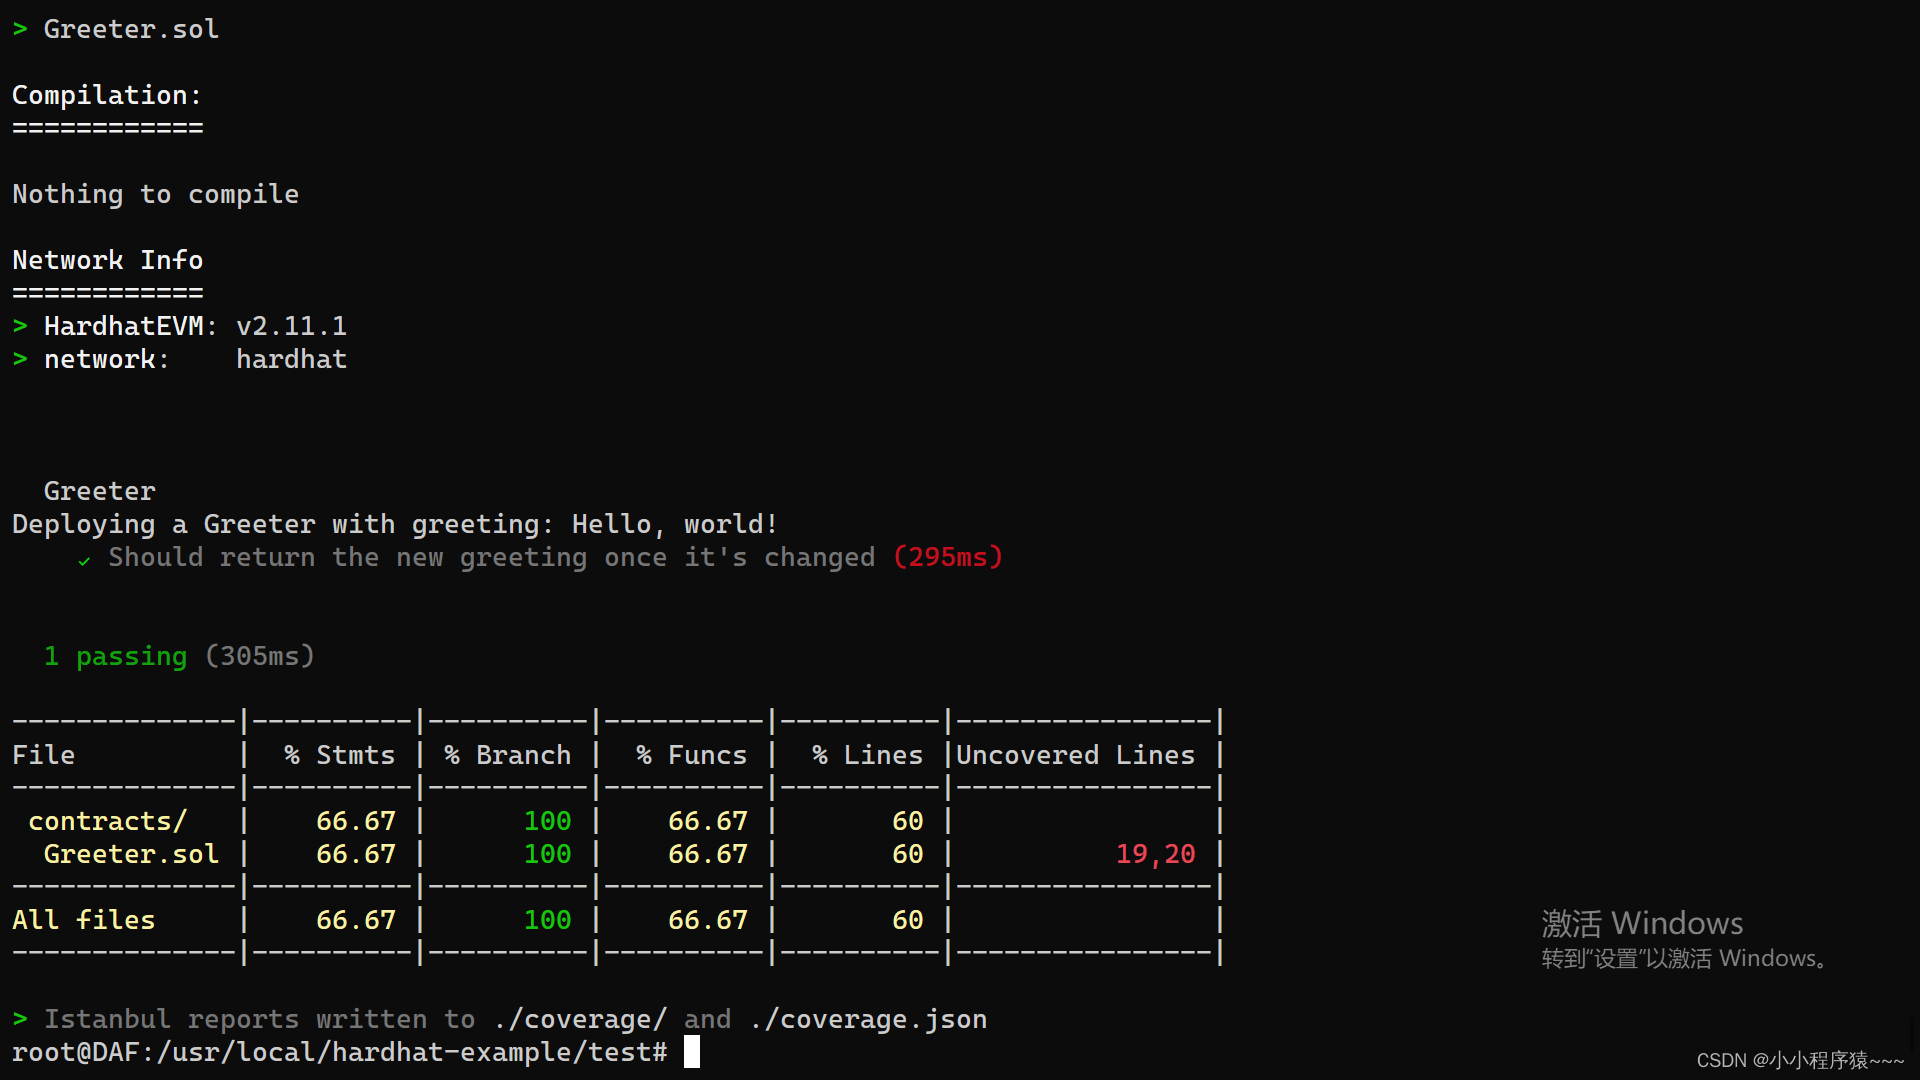Click 'Nothing to compile' text

[155, 194]
